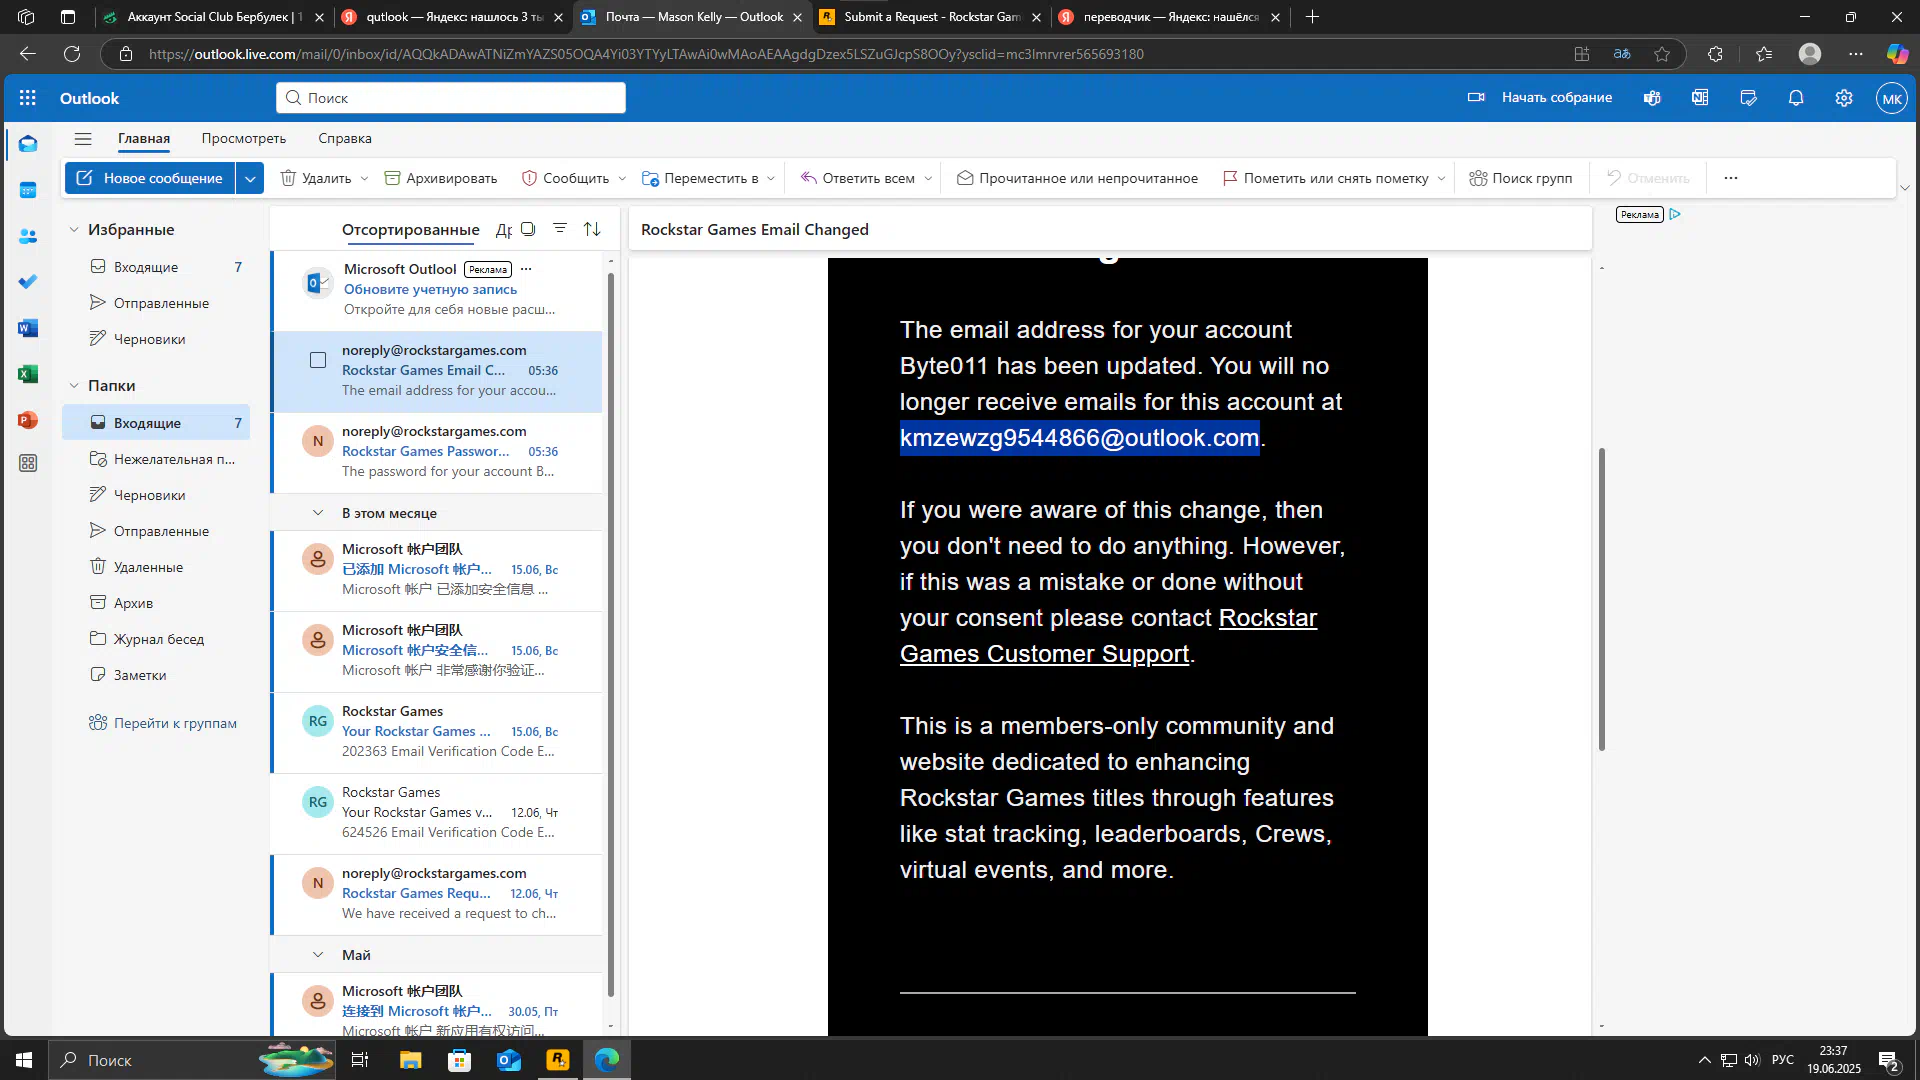
Task: Open Teams chat icon in header
Action: click(x=1652, y=98)
